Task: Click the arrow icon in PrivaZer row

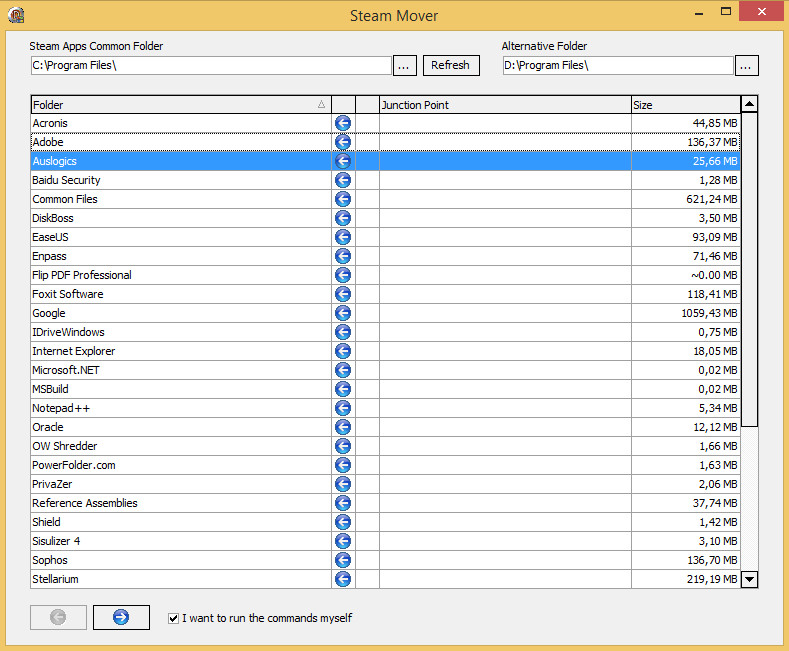Action: [343, 484]
